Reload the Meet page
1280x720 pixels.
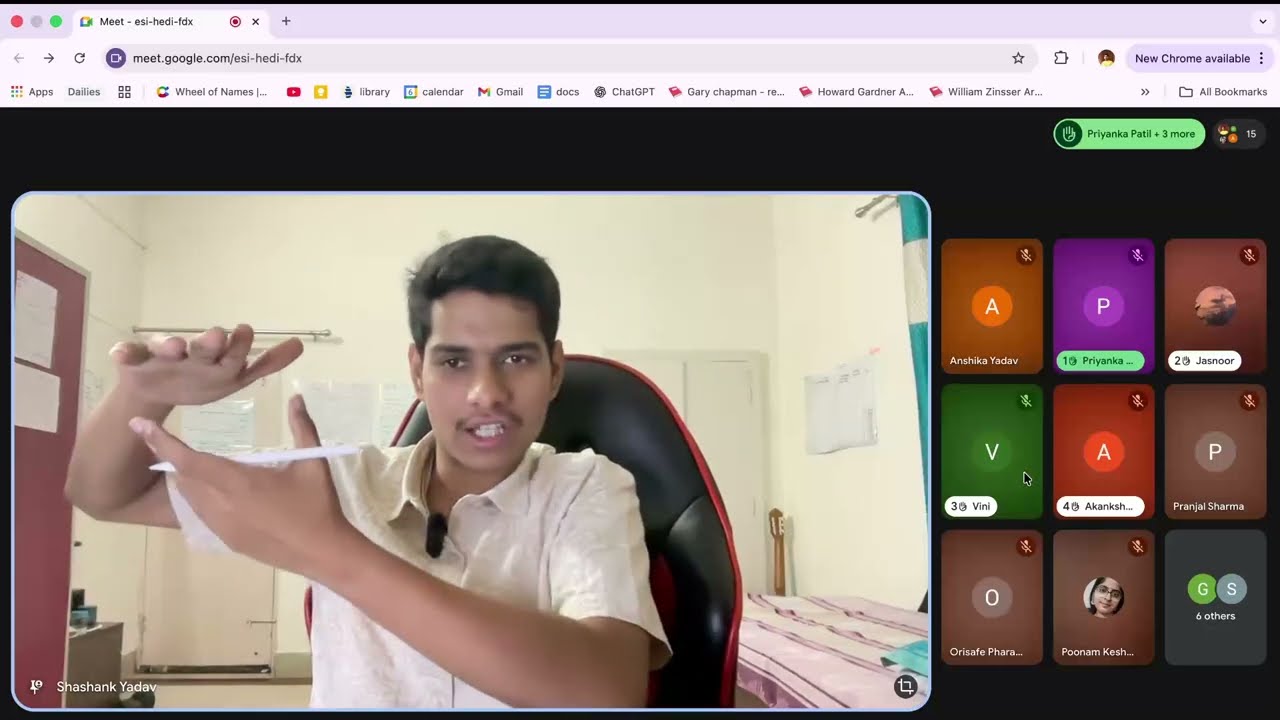pyautogui.click(x=79, y=58)
